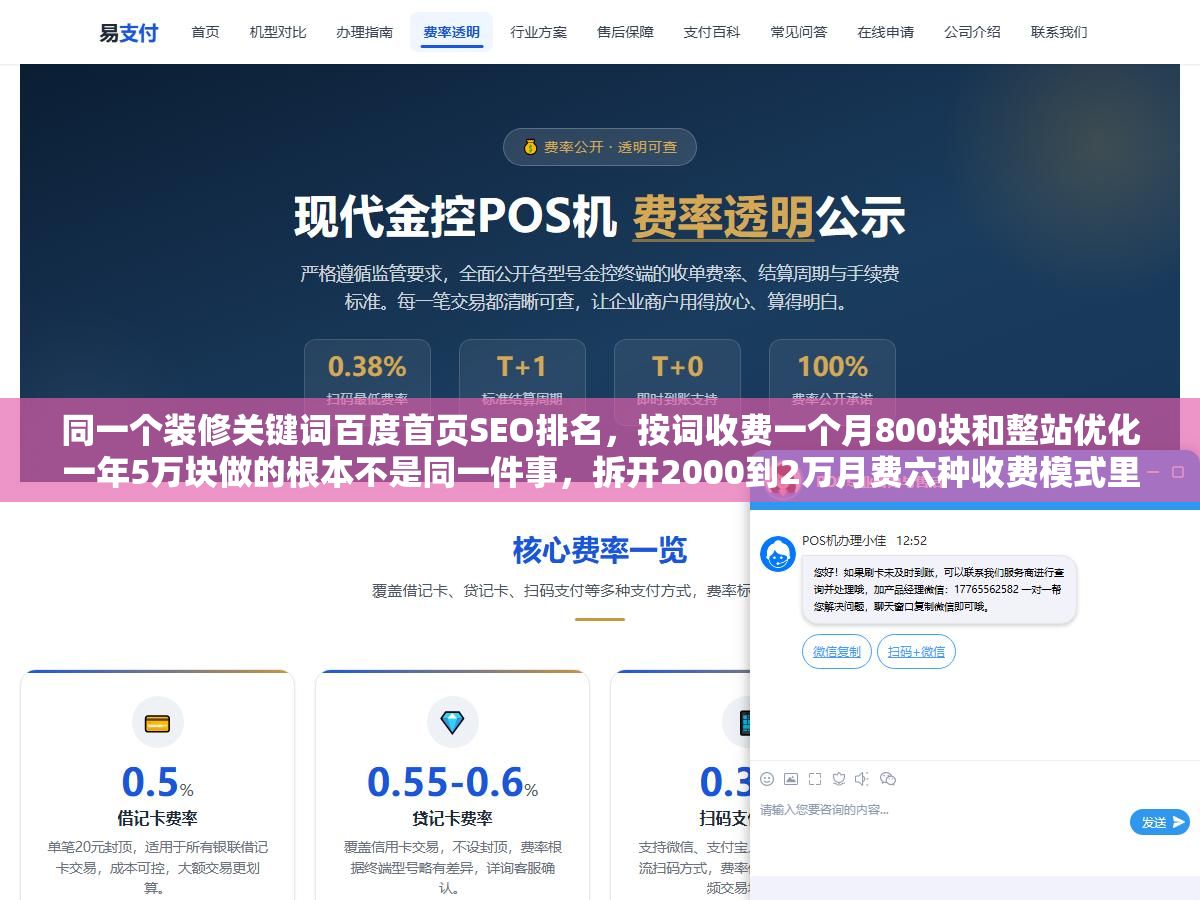Click the 单笔20元封顶 debit card description
1200x900 pixels.
(157, 867)
